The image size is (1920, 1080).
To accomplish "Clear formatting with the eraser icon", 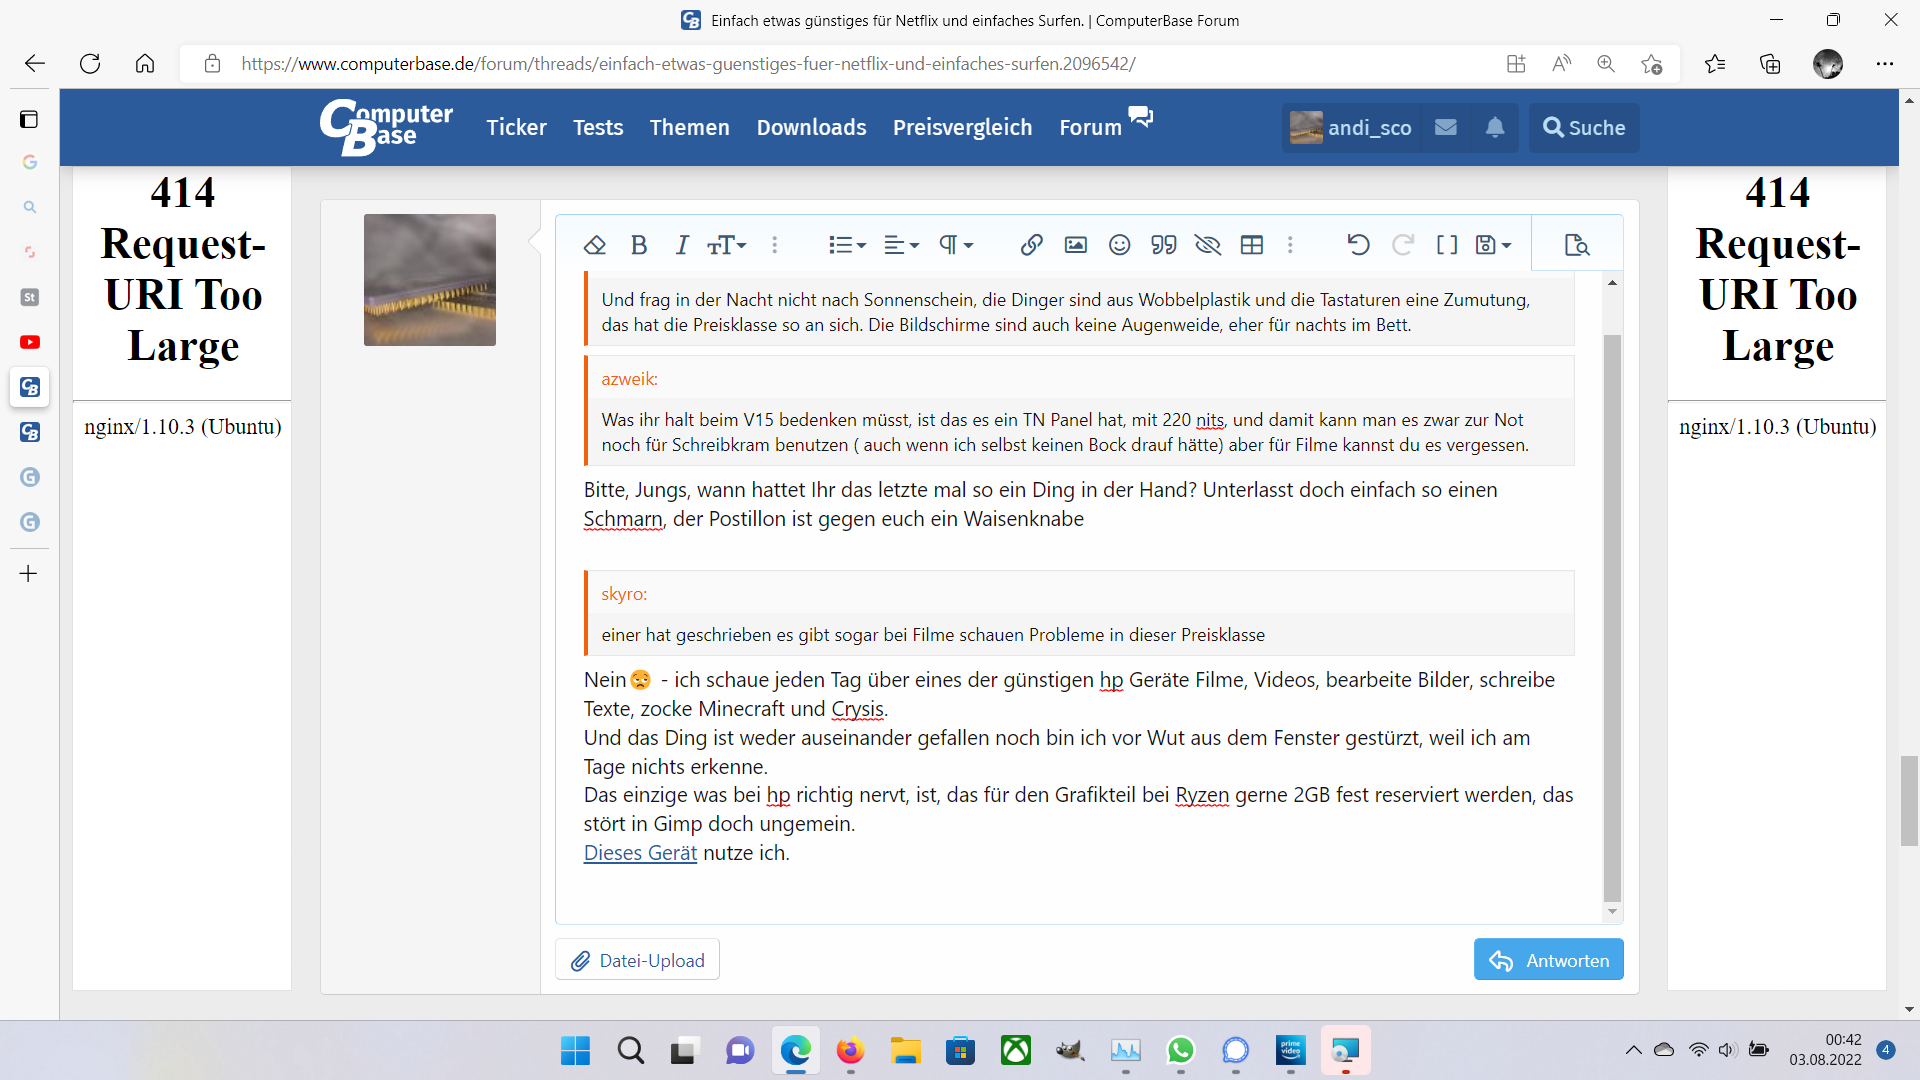I will point(595,245).
